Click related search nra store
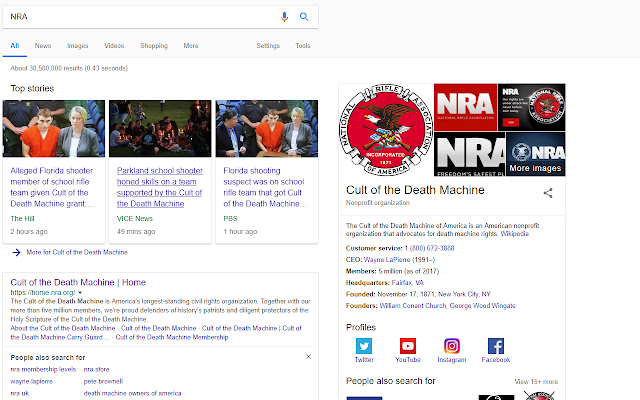This screenshot has height=400, width=640. (96, 369)
